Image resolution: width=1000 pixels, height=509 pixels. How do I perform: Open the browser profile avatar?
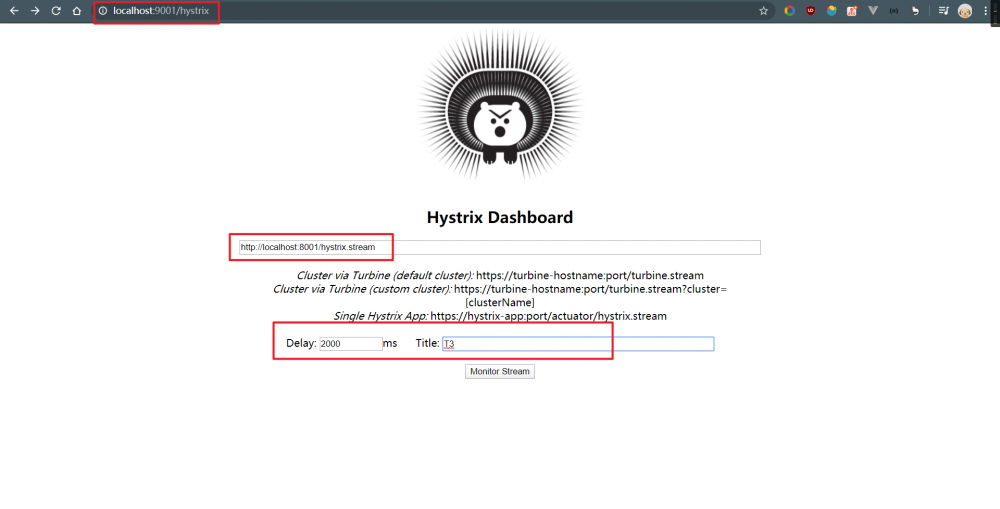[965, 11]
